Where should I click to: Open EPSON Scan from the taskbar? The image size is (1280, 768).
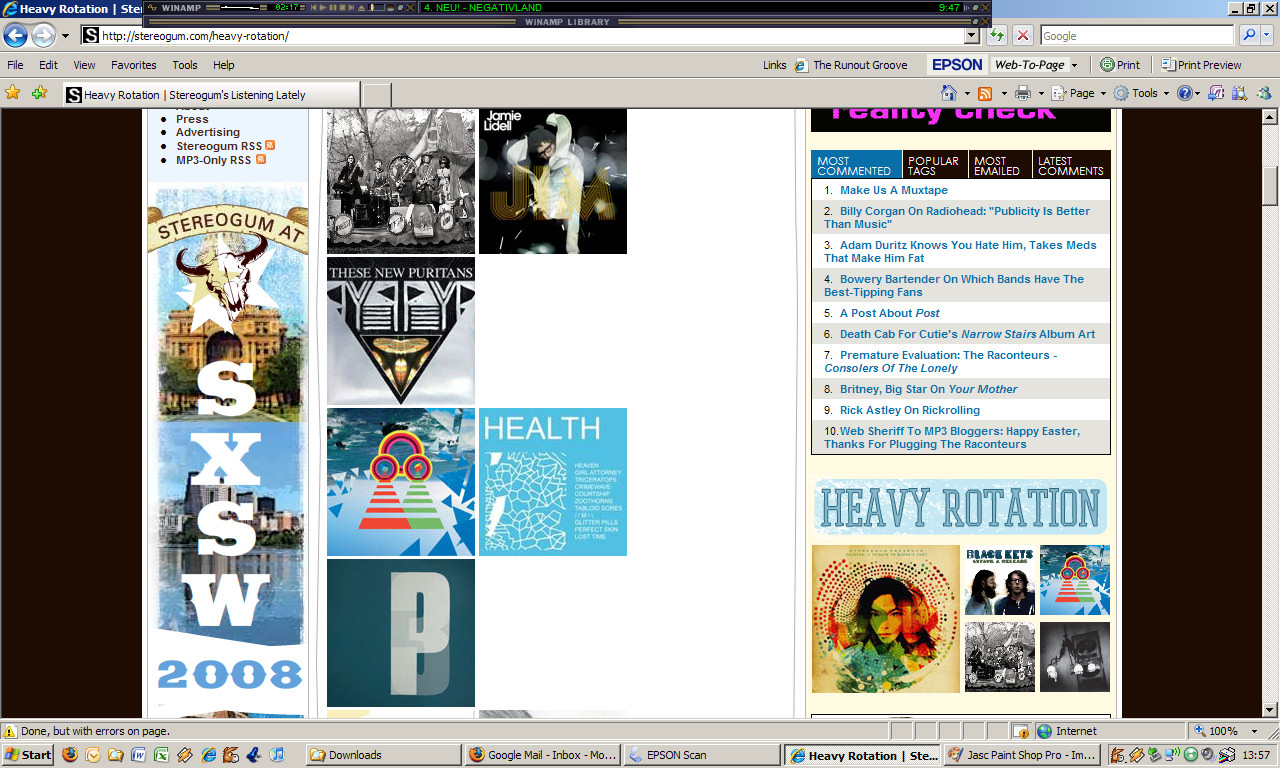[702, 755]
